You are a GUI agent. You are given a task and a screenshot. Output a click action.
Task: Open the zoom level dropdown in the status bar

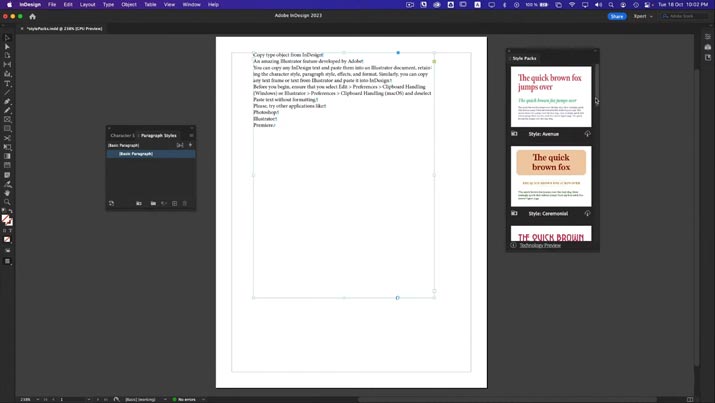[37, 399]
